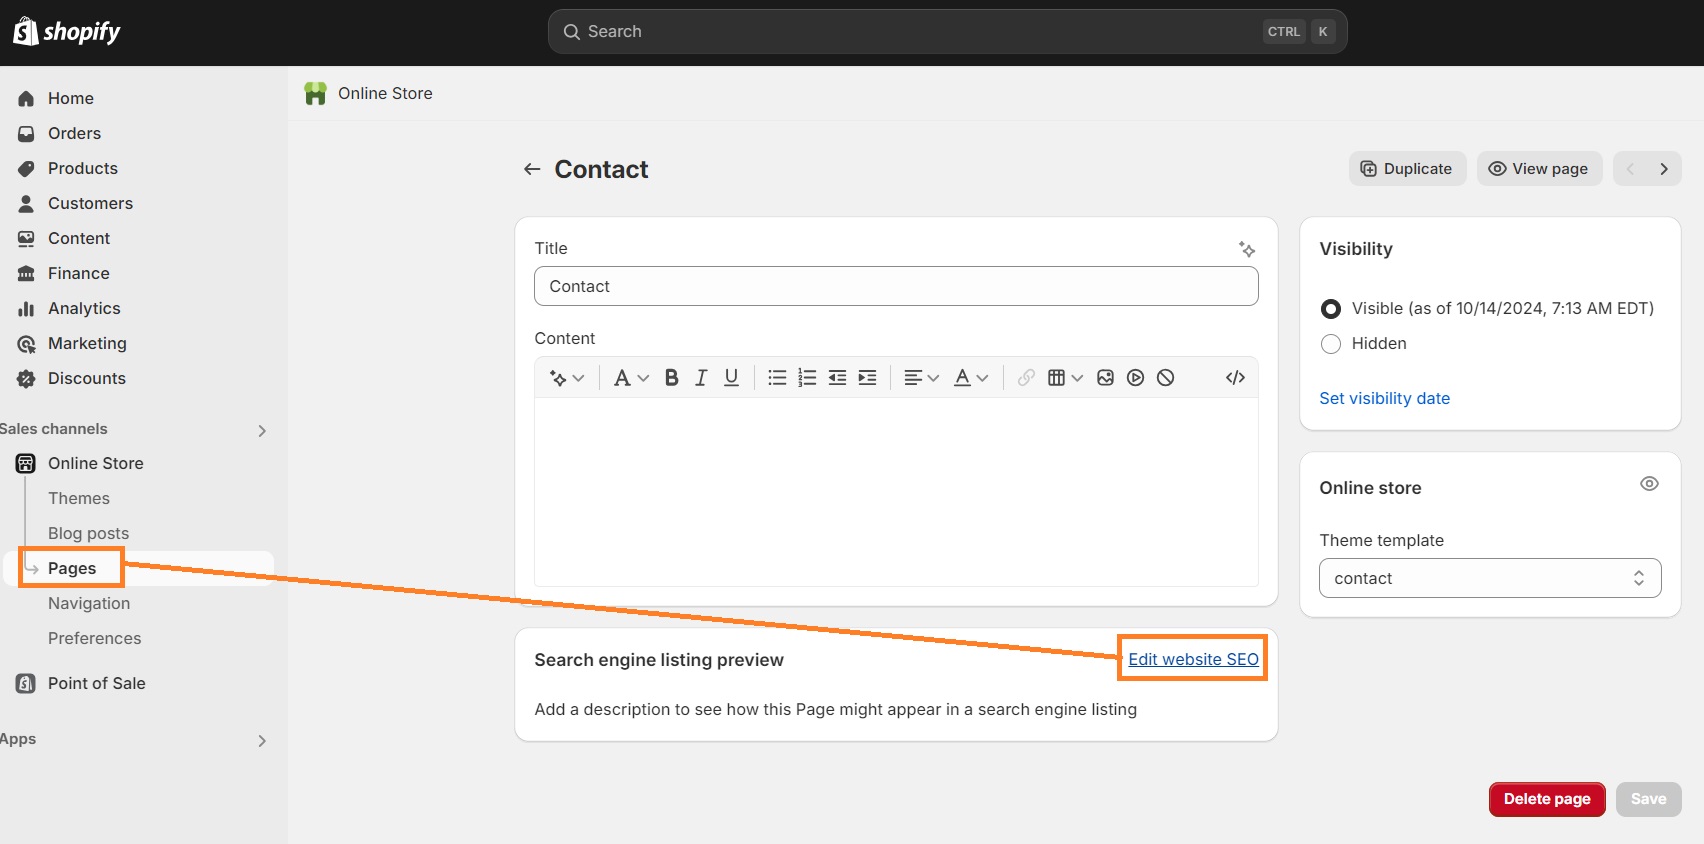1704x844 pixels.
Task: Open the Content section
Action: [x=79, y=238]
